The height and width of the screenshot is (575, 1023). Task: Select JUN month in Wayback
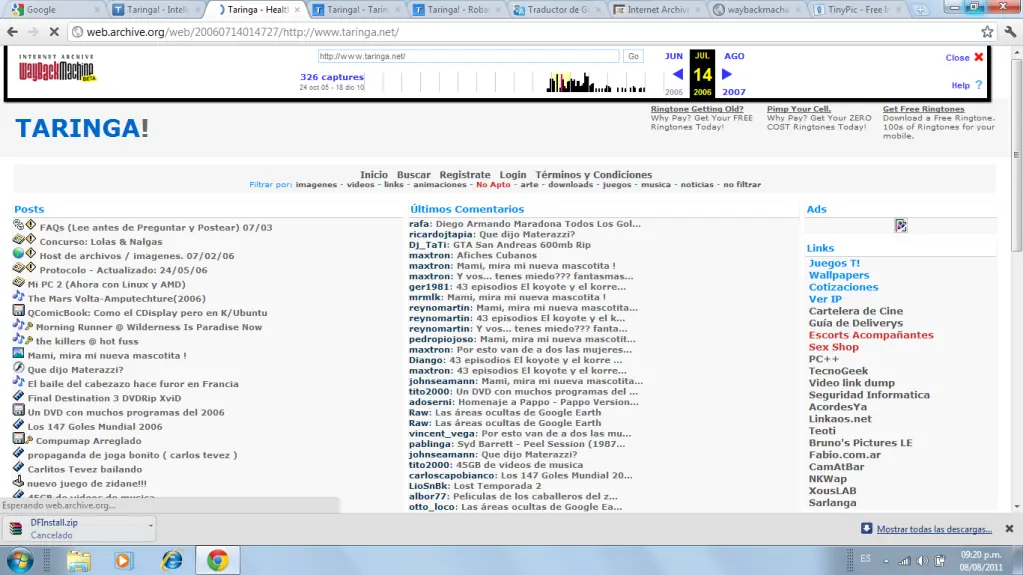coord(674,56)
